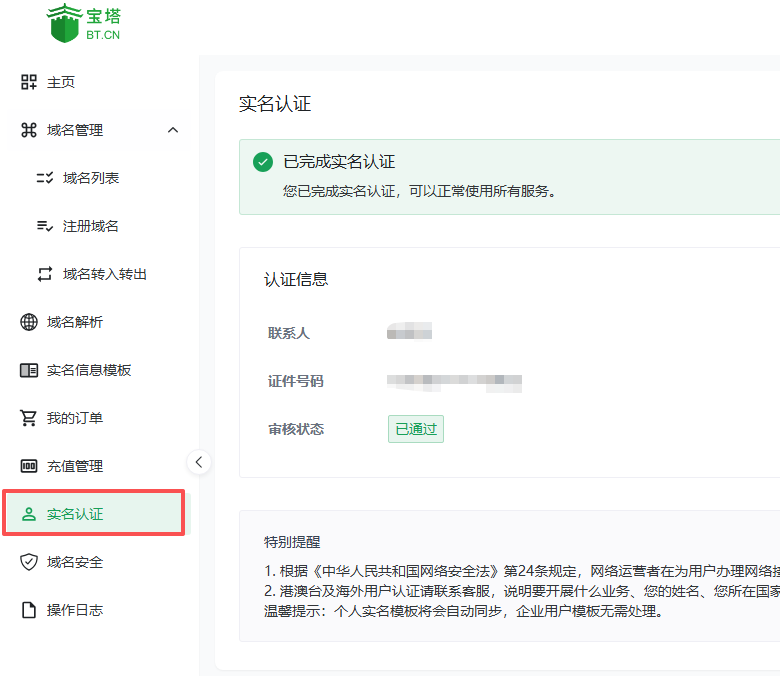Collapse the 域名管理 submenu chevron

173,130
